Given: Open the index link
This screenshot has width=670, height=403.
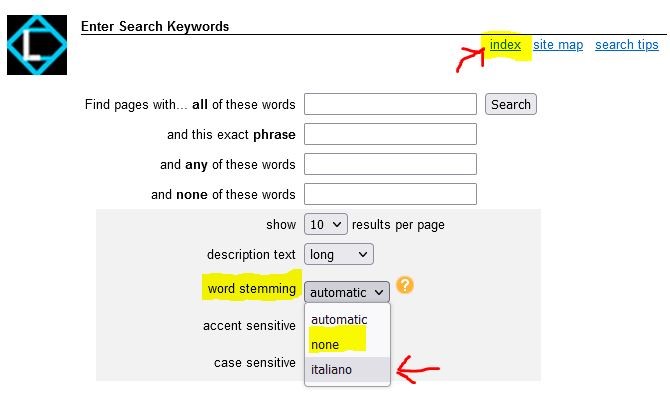Looking at the screenshot, I should pyautogui.click(x=505, y=45).
